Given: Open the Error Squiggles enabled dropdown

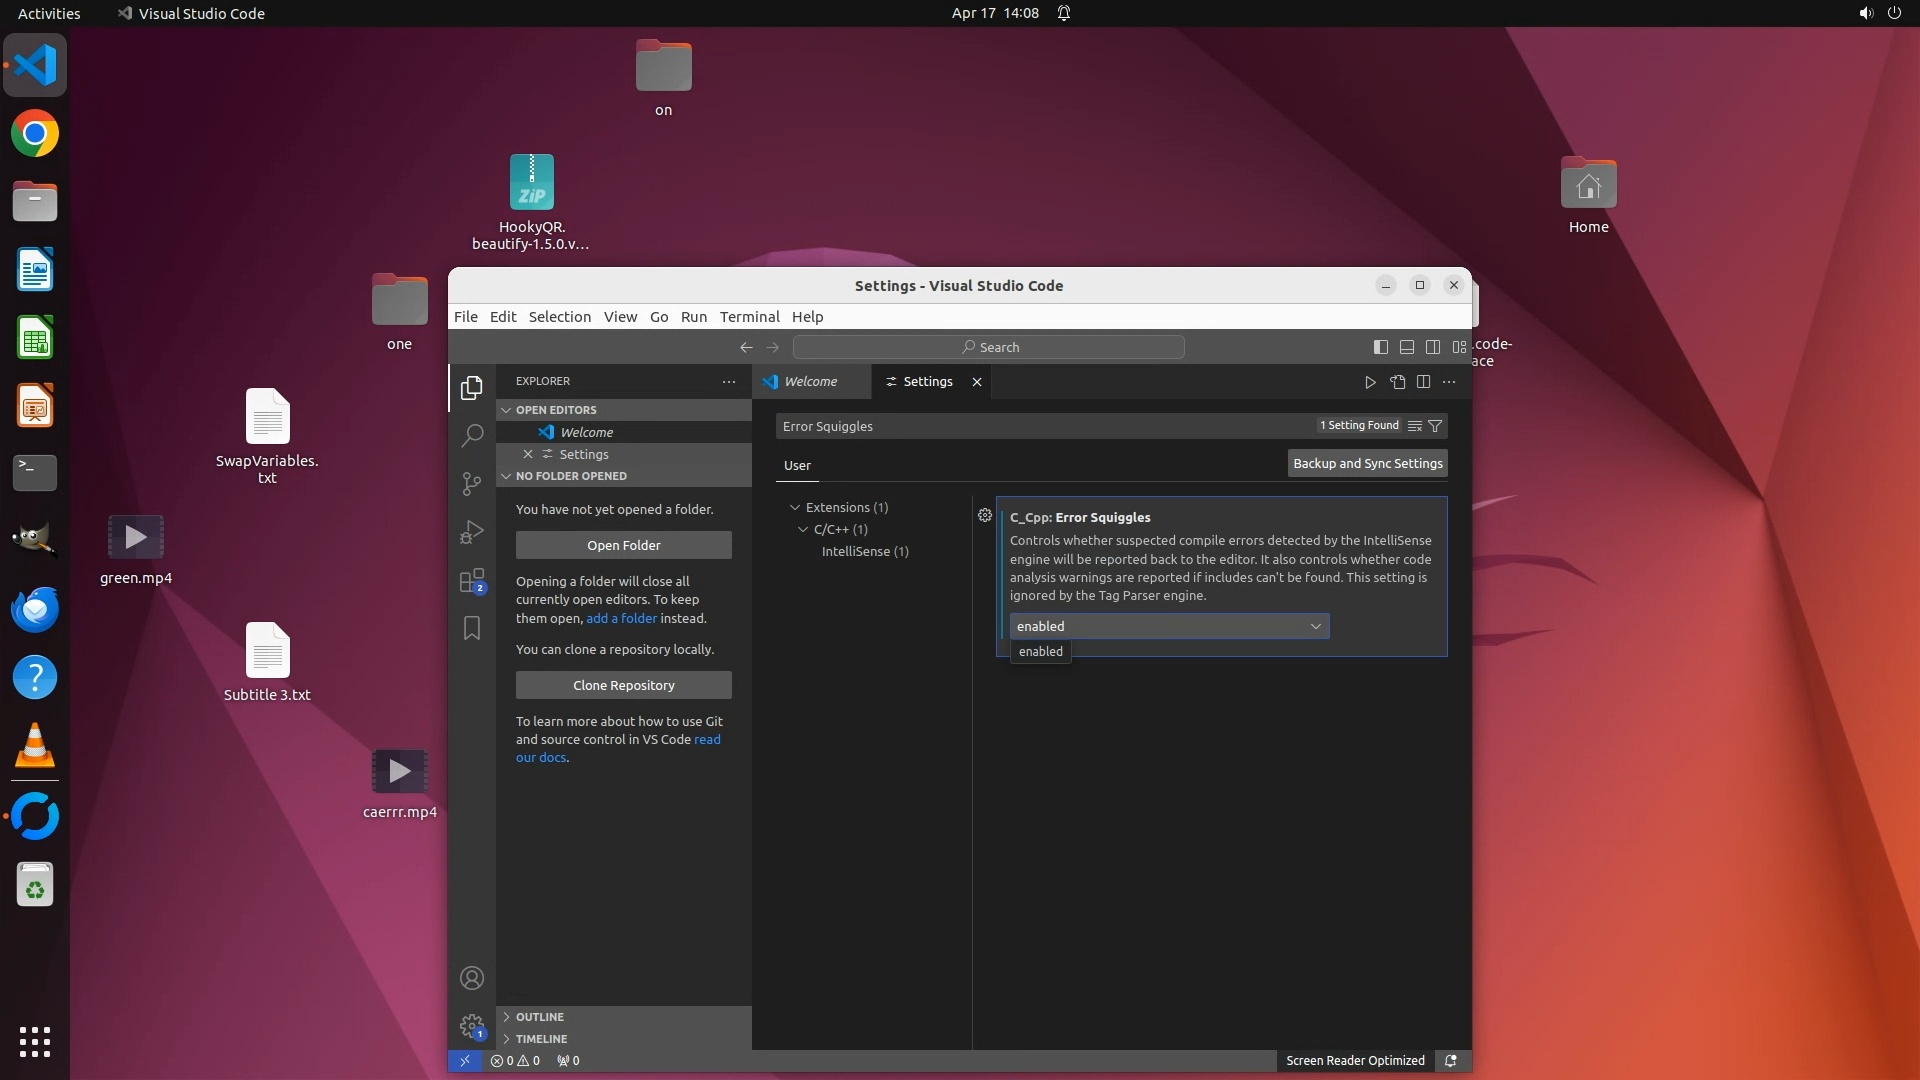Looking at the screenshot, I should (x=1169, y=626).
